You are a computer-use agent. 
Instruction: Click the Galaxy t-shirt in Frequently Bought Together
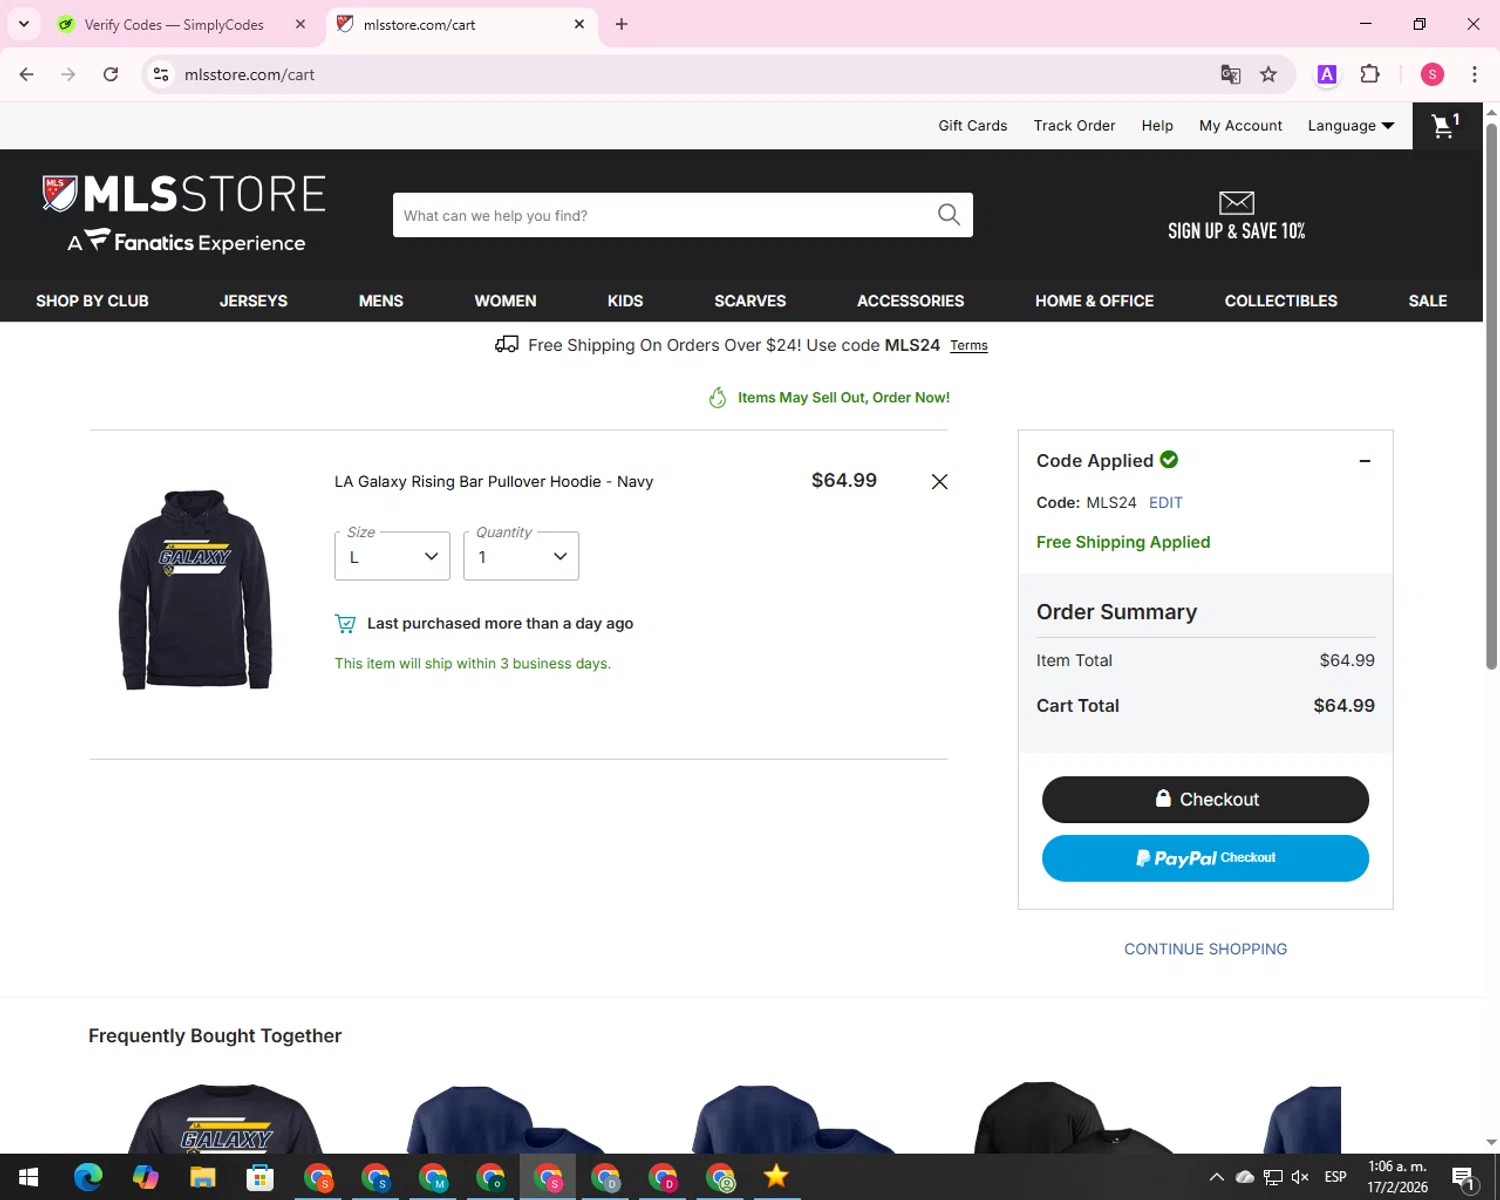226,1117
